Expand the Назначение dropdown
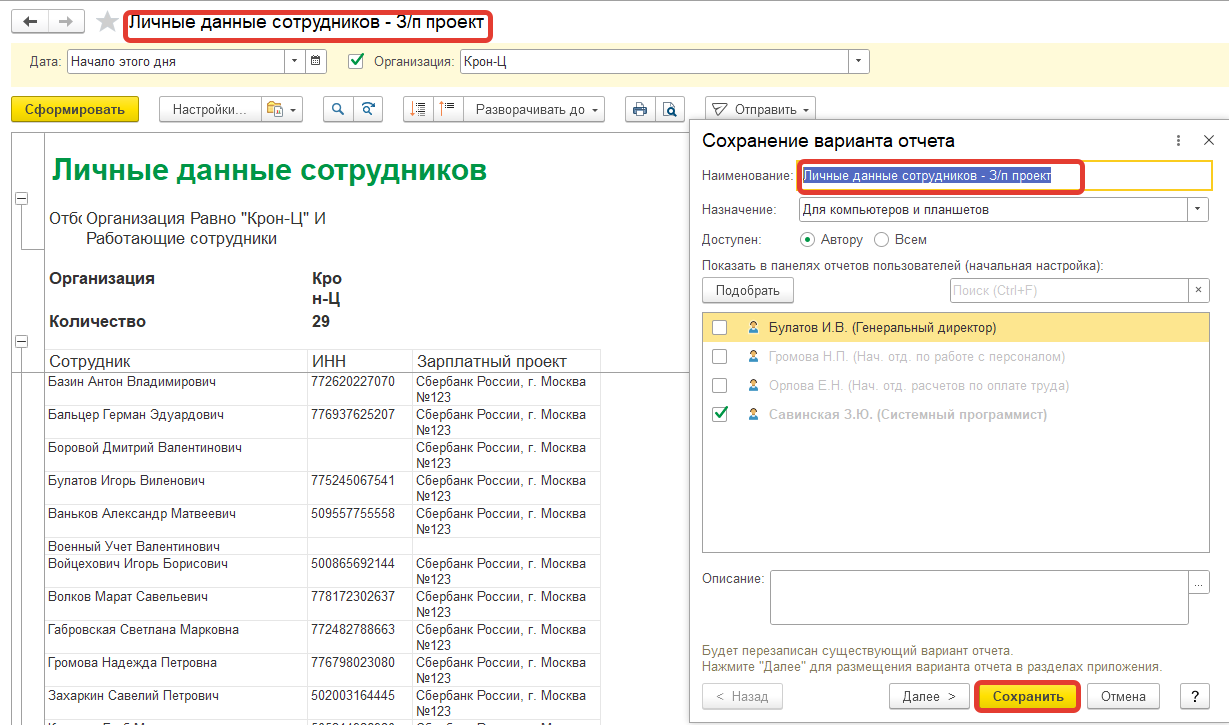 click(1198, 210)
